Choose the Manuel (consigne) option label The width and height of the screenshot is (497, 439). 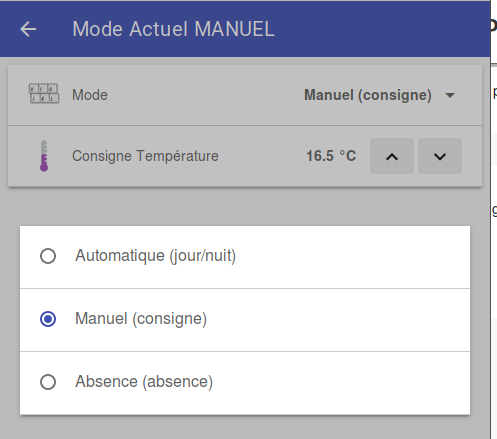point(141,319)
